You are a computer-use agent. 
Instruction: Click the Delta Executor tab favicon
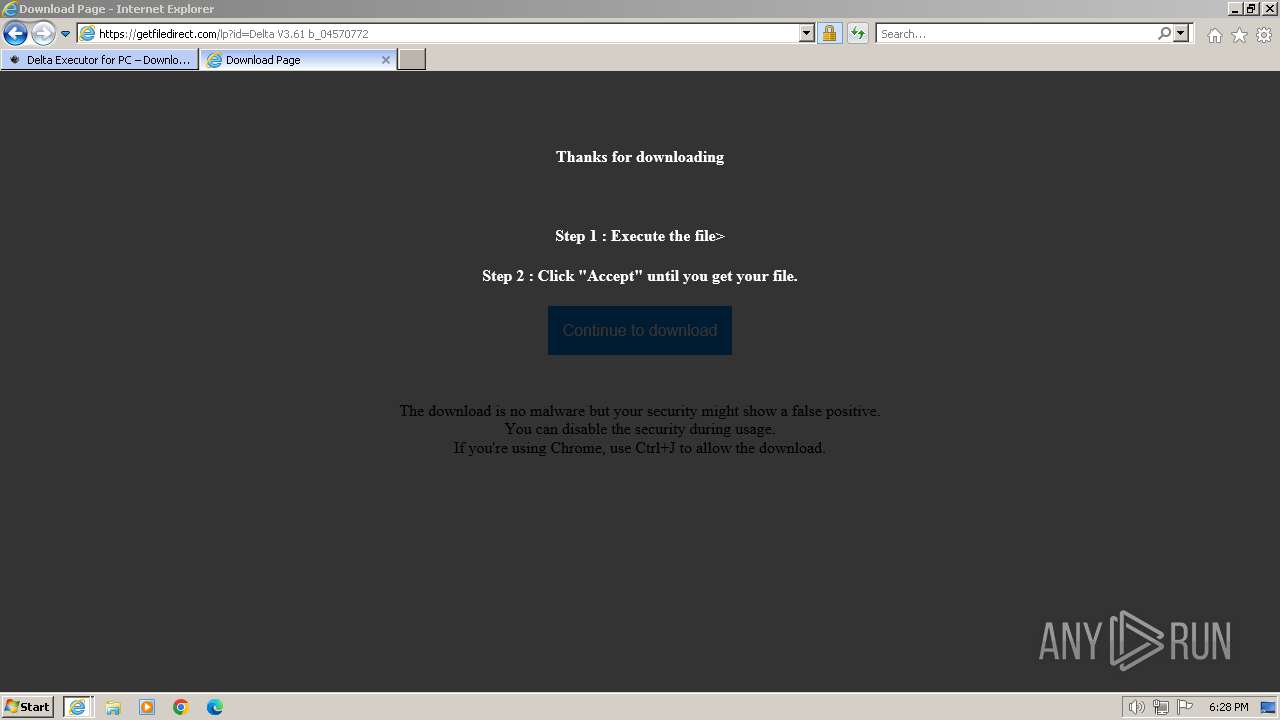tap(15, 60)
